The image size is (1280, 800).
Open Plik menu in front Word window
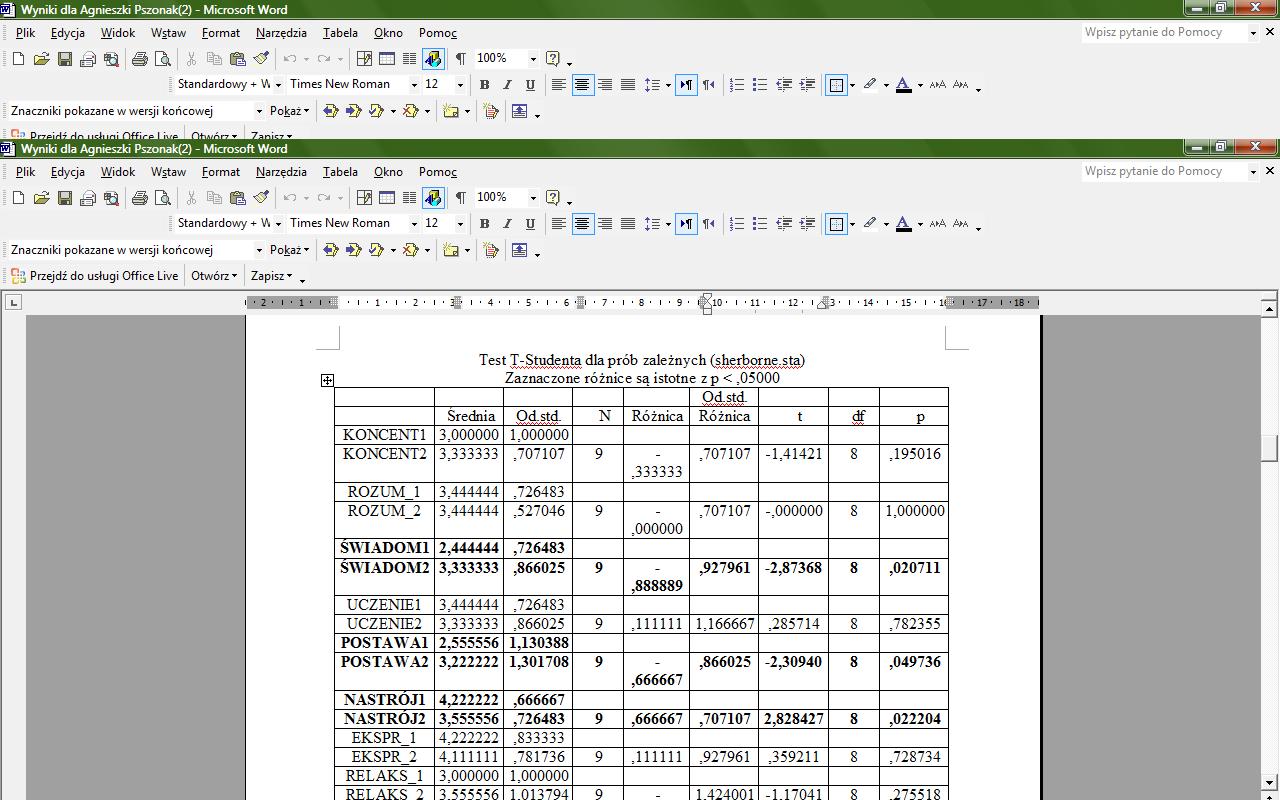point(26,172)
